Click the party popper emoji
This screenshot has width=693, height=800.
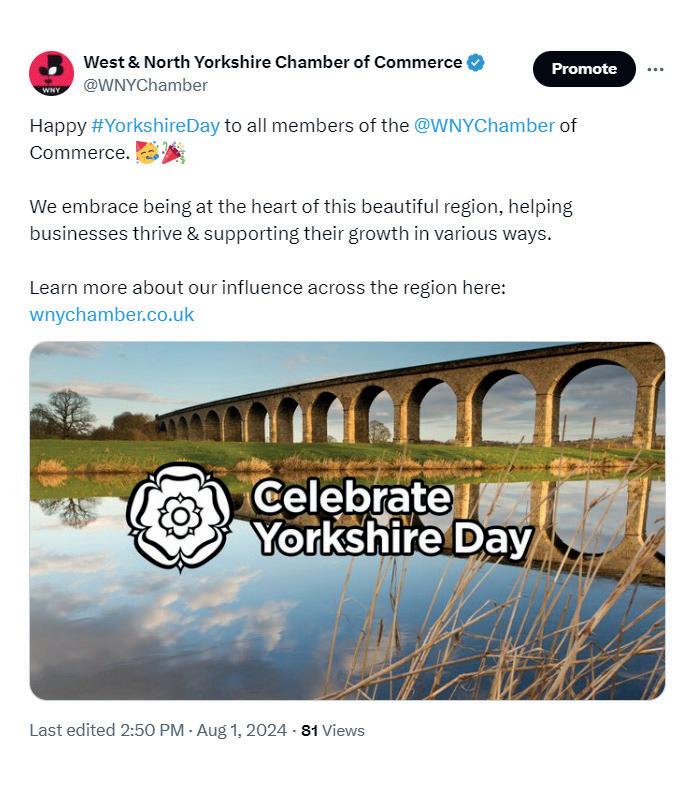(x=173, y=154)
